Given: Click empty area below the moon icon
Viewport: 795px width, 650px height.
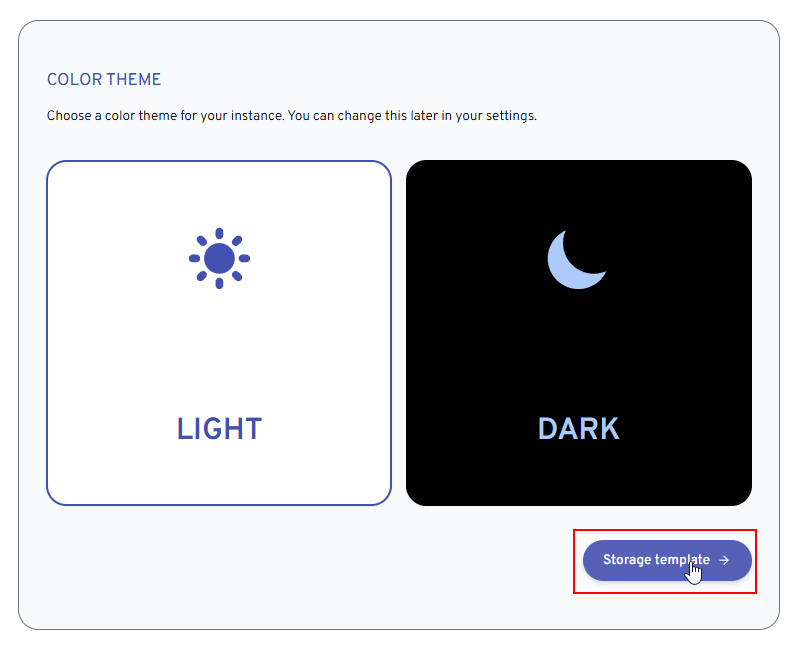Looking at the screenshot, I should (x=578, y=350).
